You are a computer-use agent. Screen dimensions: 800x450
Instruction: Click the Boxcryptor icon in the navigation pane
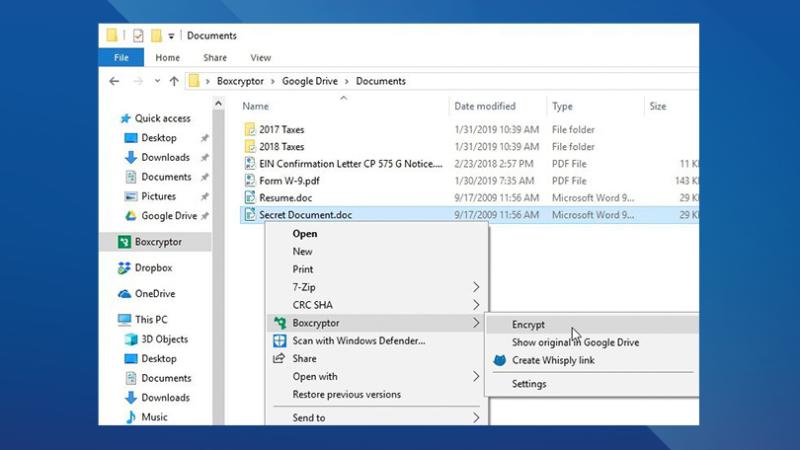point(124,242)
